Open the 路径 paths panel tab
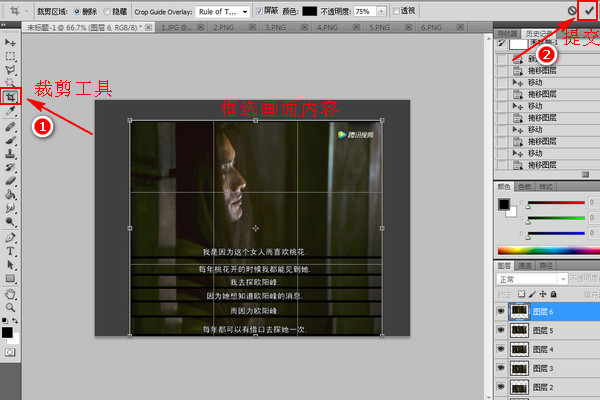Viewport: 600px width, 400px height. coord(546,266)
